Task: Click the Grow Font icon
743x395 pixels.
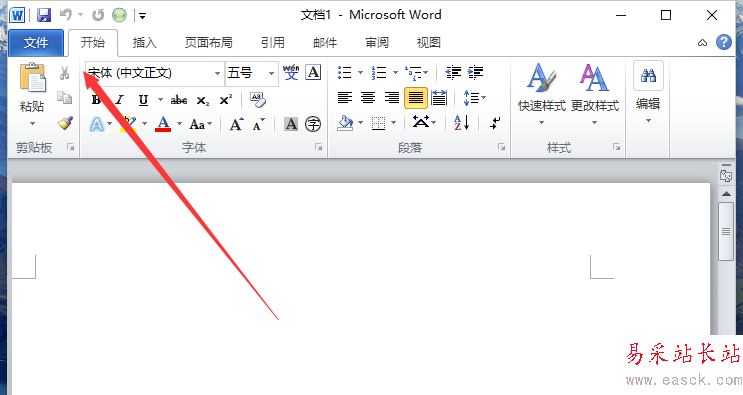Action: click(x=236, y=124)
